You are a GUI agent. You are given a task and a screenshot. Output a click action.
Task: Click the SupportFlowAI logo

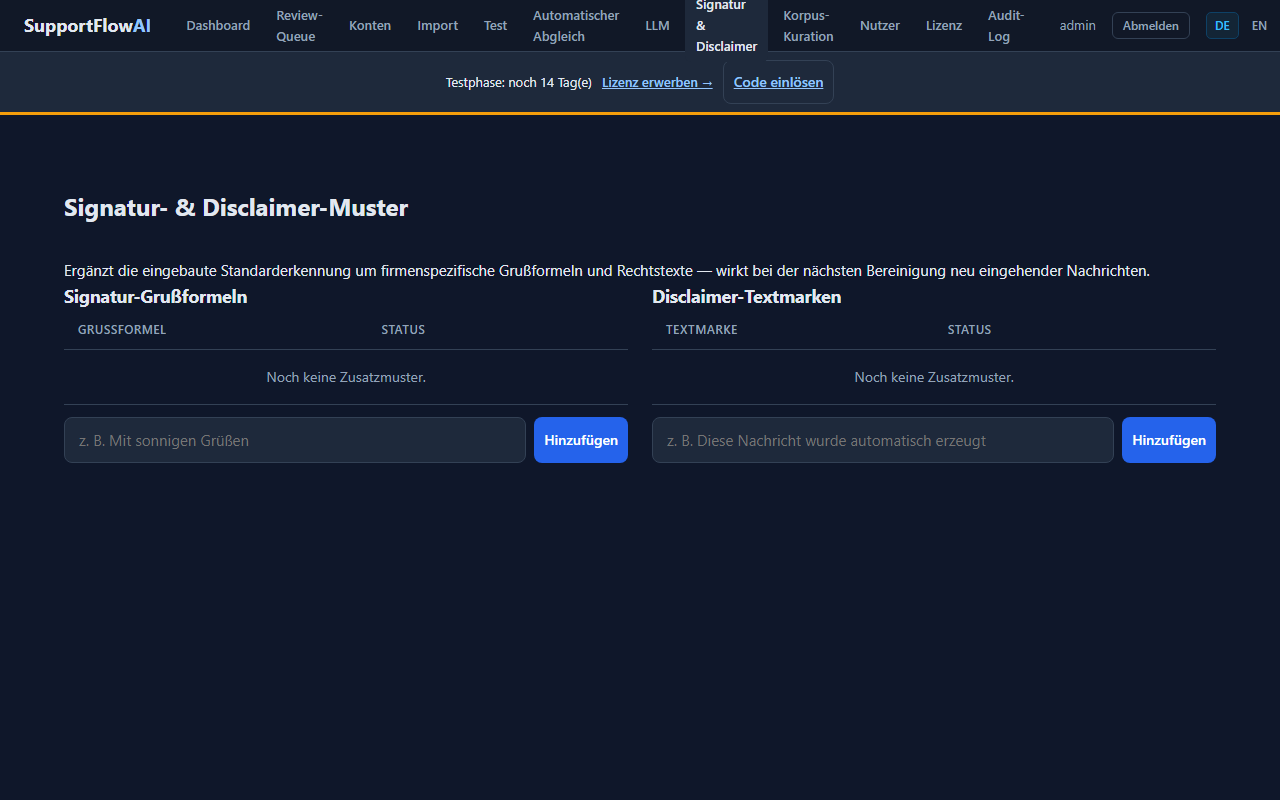click(87, 25)
